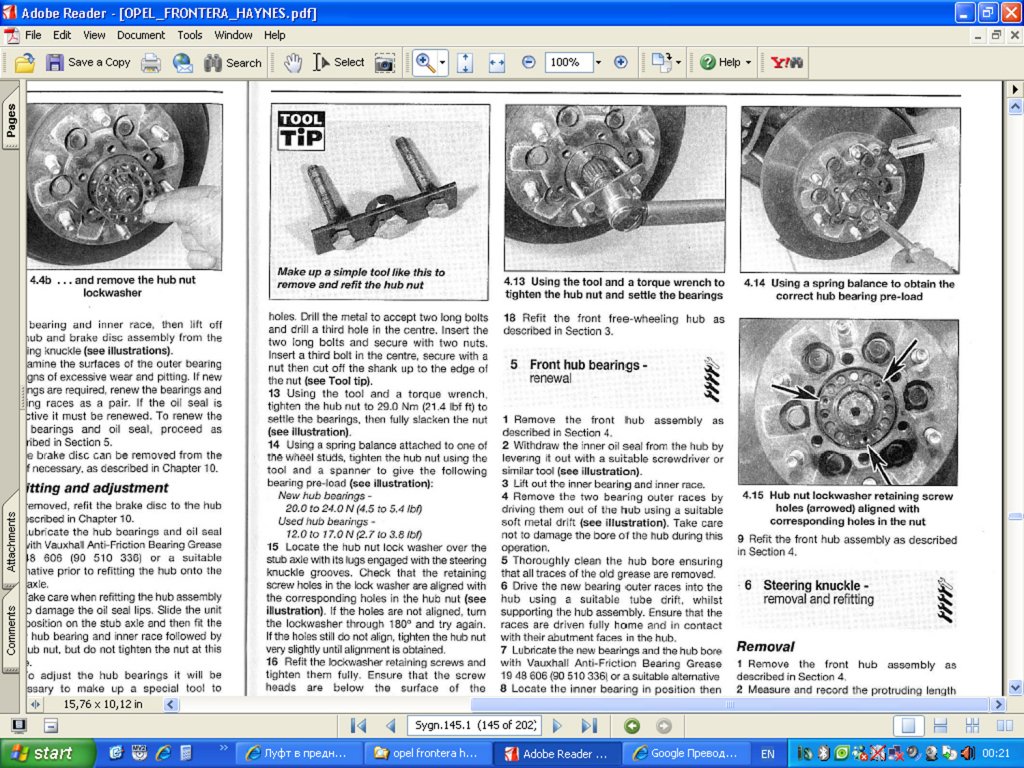
Task: Expand the Quick Launch chevron
Action: [224, 748]
